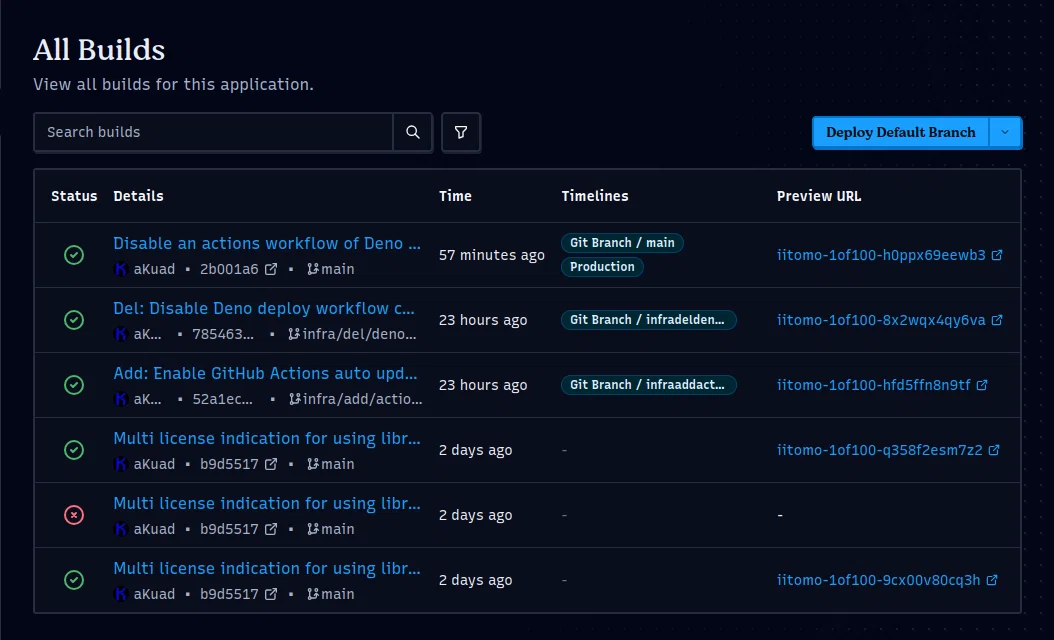Focus the Search builds input field
This screenshot has height=640, width=1054.
[213, 132]
